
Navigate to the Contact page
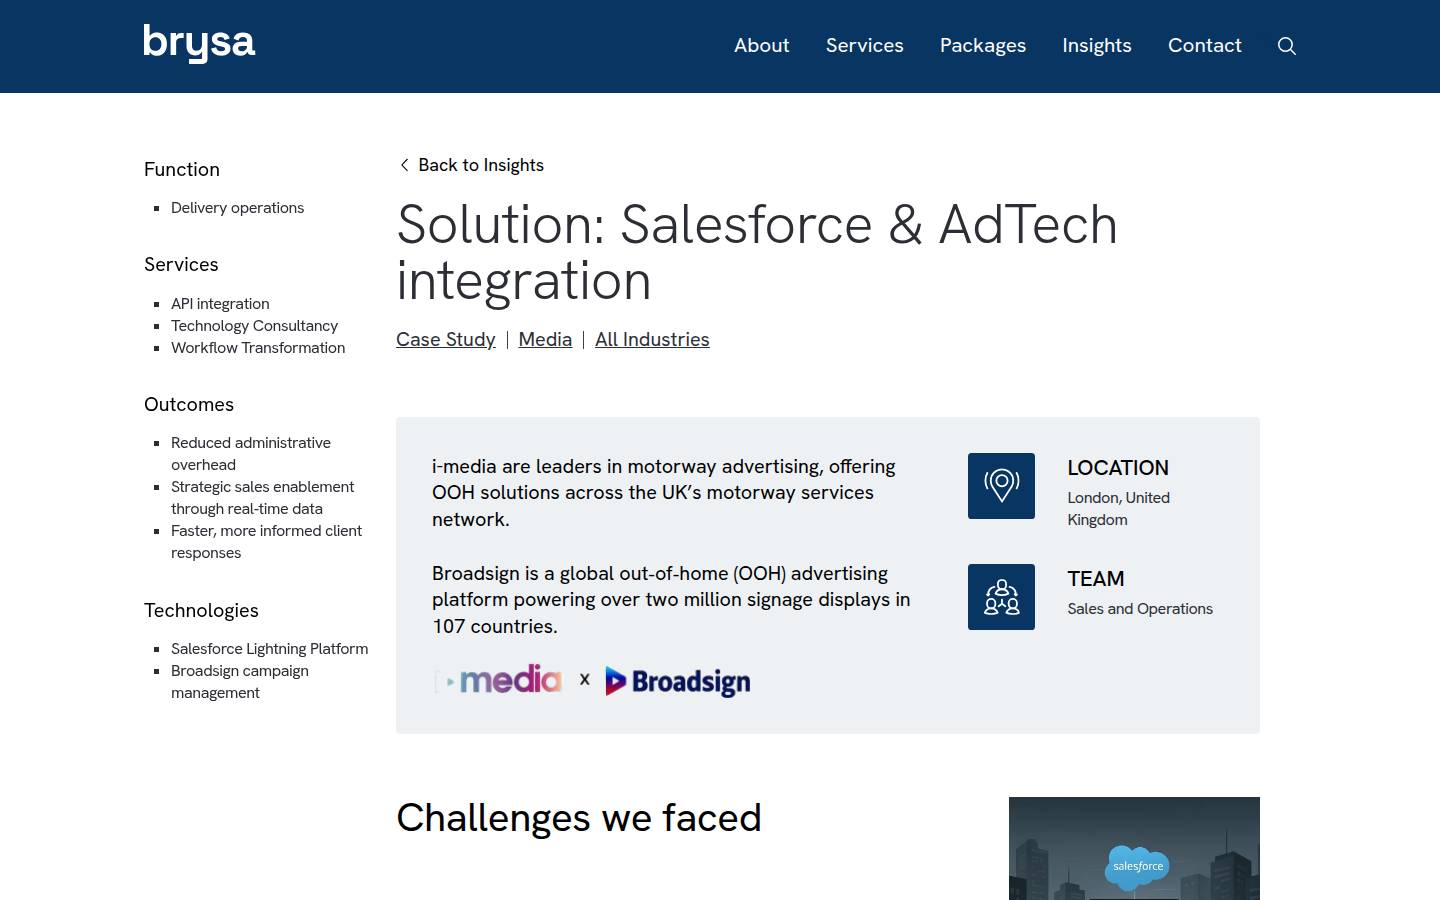click(x=1204, y=46)
